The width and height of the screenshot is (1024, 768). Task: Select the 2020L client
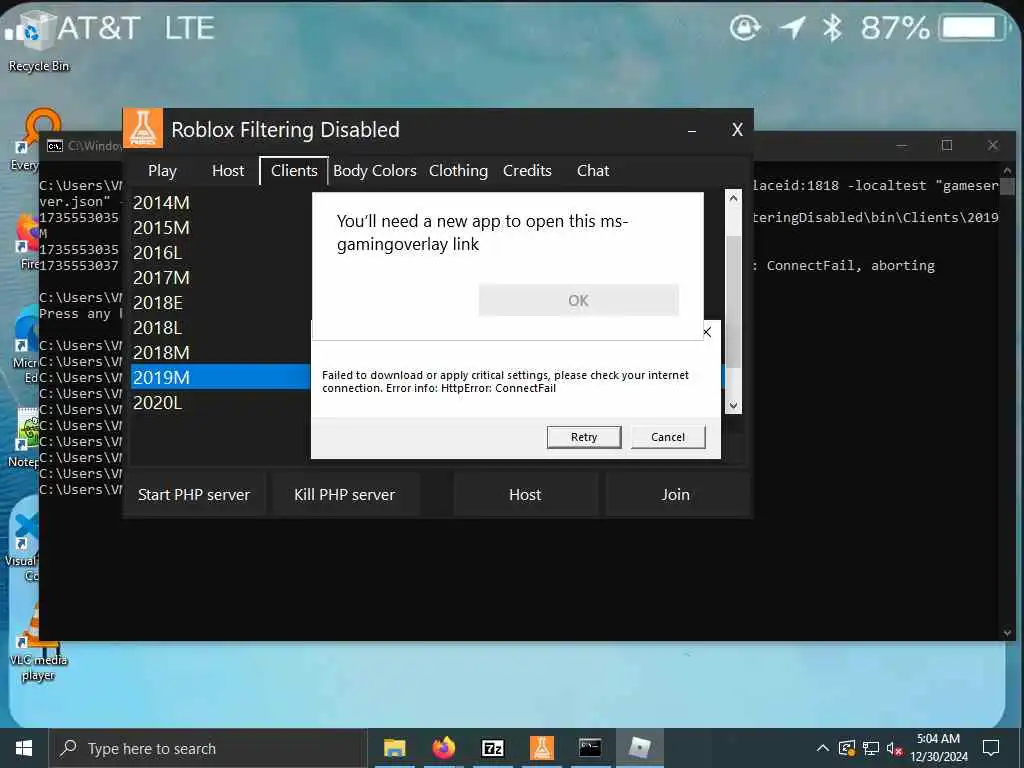[x=221, y=402]
